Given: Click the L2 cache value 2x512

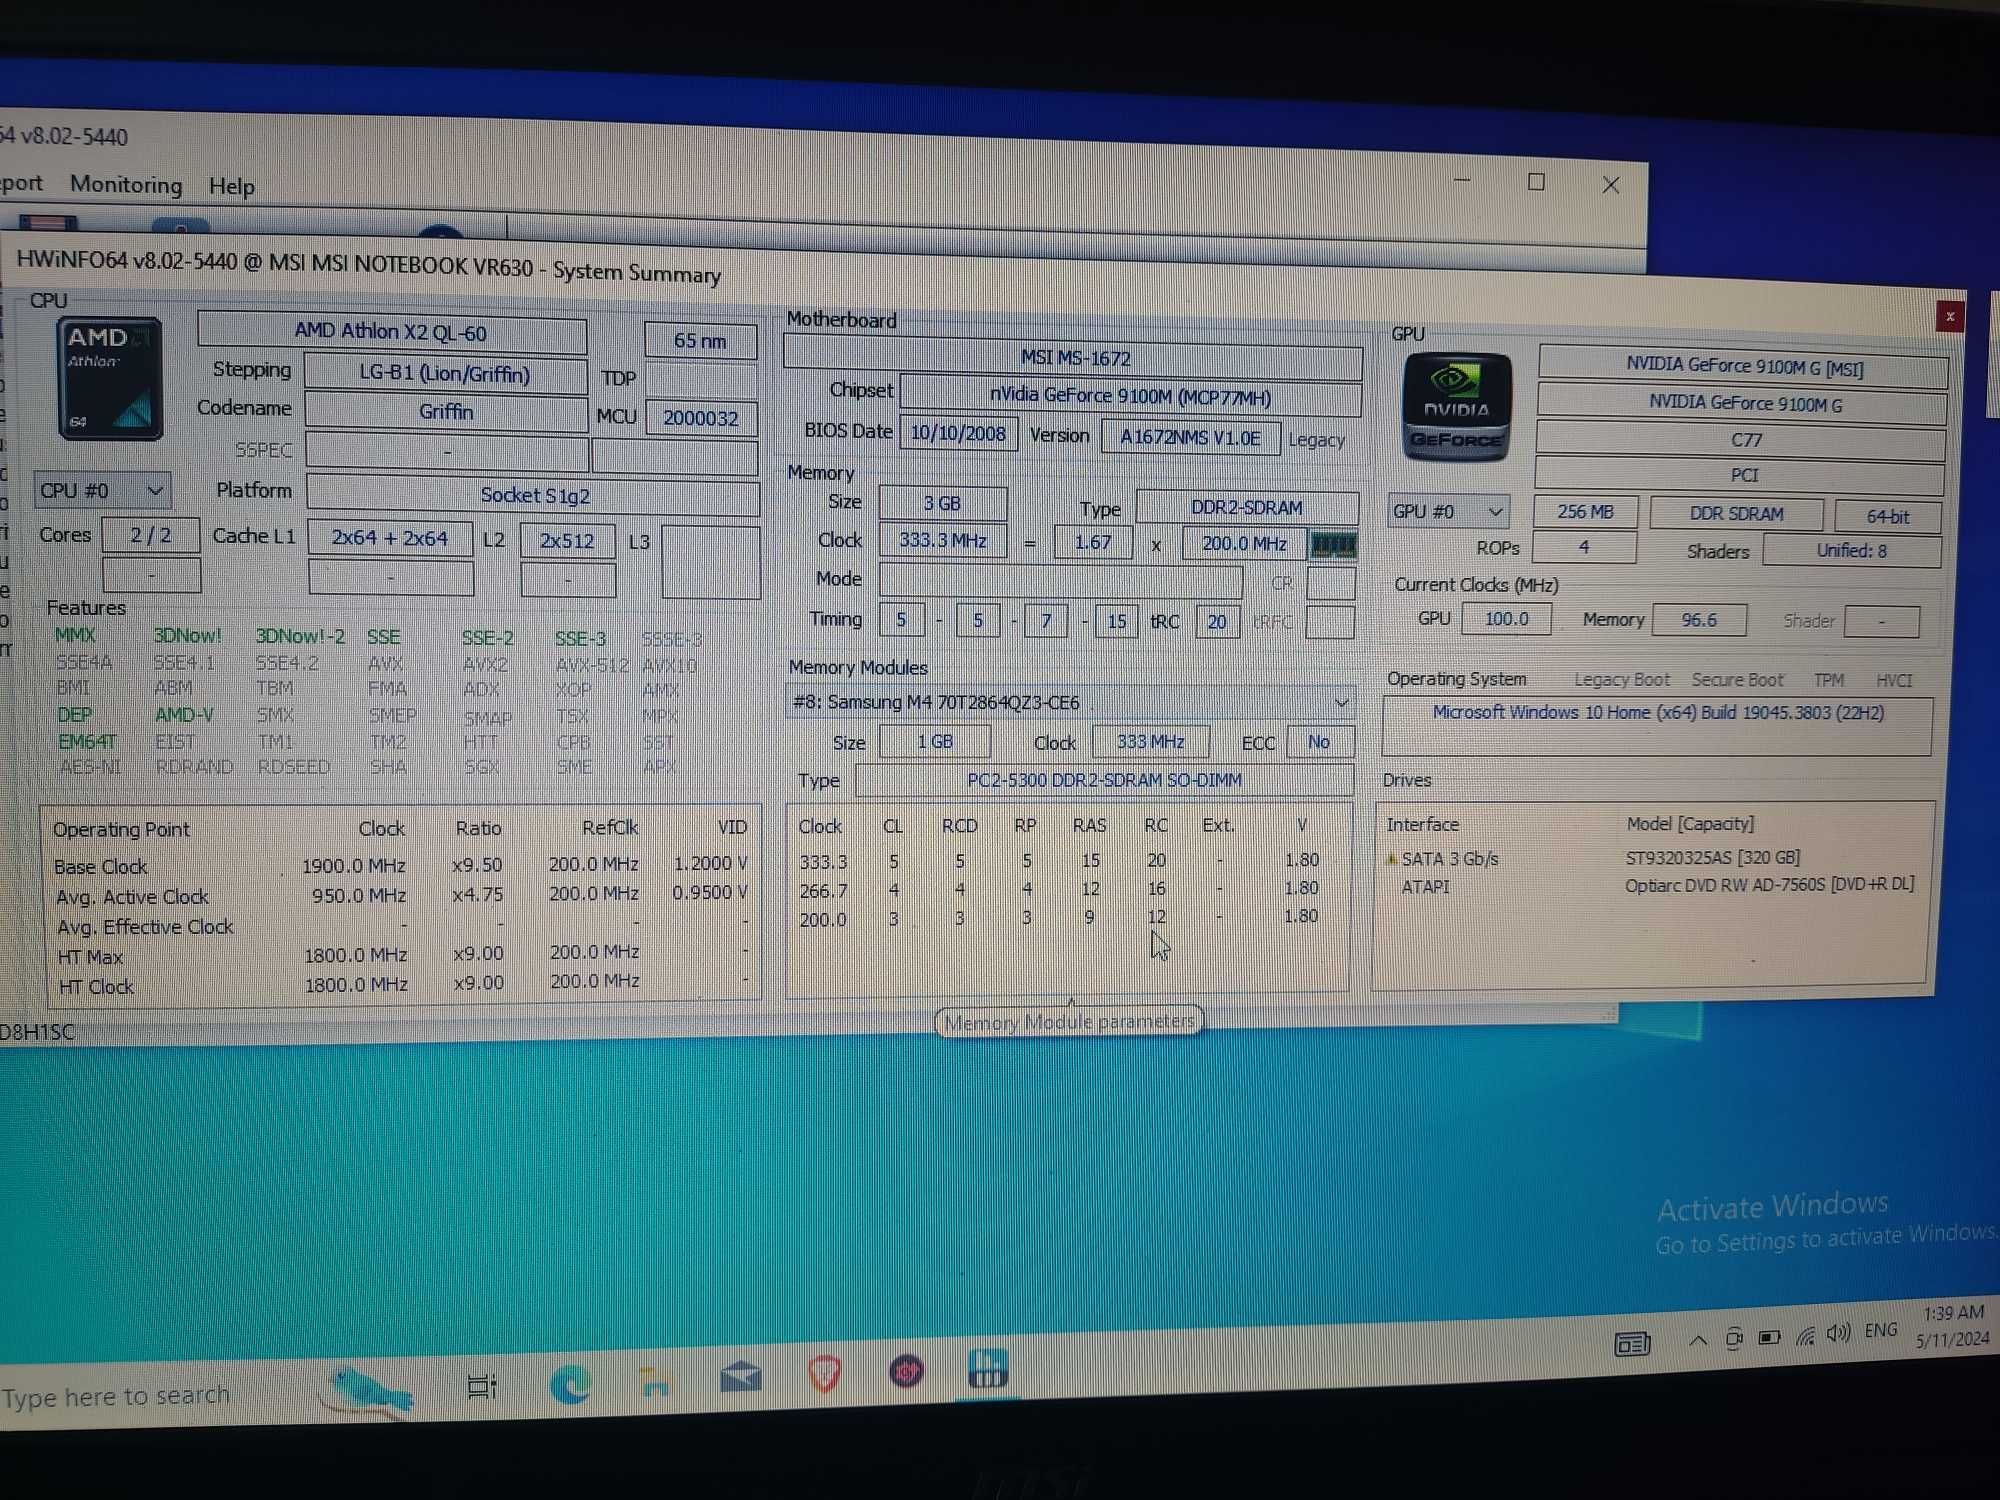Looking at the screenshot, I should (x=567, y=541).
